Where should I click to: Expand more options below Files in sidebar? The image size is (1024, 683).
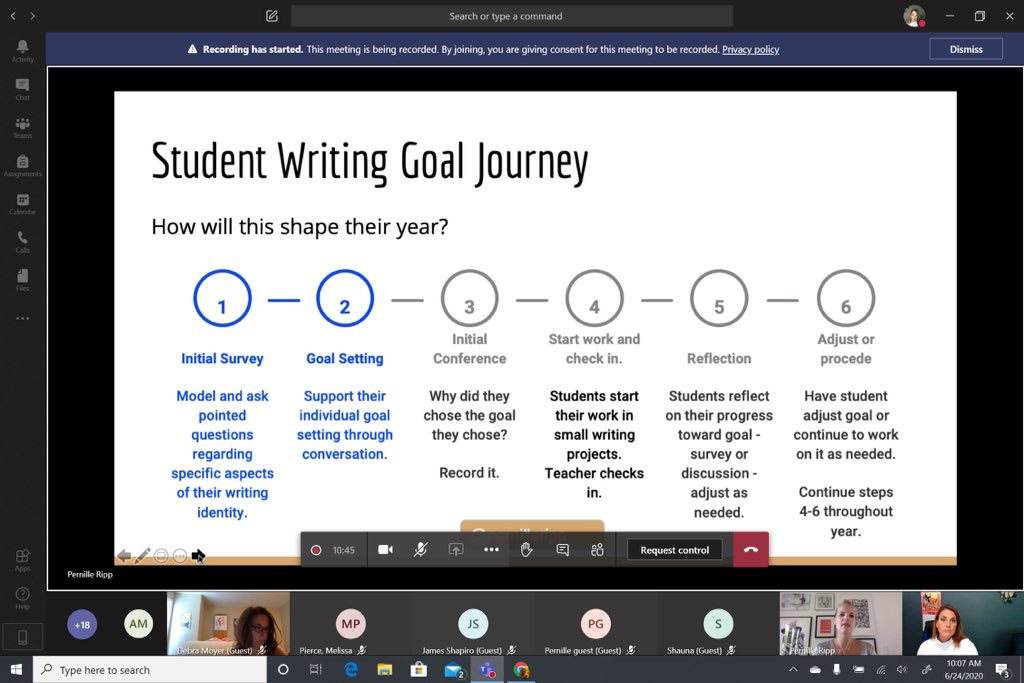click(22, 318)
